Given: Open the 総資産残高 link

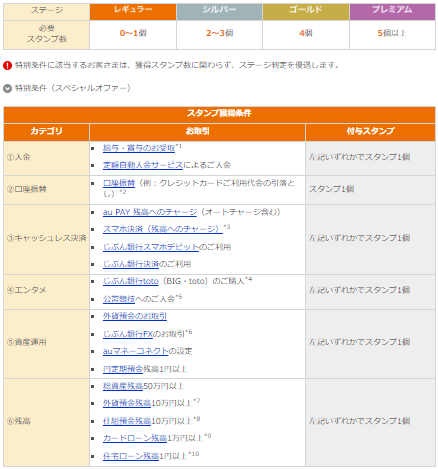Looking at the screenshot, I should click(x=123, y=386).
